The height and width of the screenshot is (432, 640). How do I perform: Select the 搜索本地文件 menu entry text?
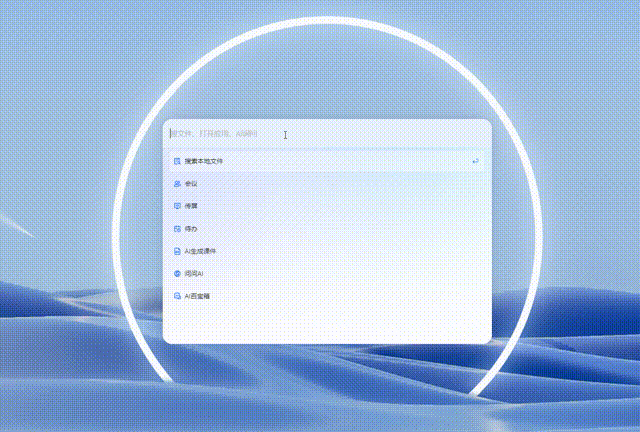point(204,161)
